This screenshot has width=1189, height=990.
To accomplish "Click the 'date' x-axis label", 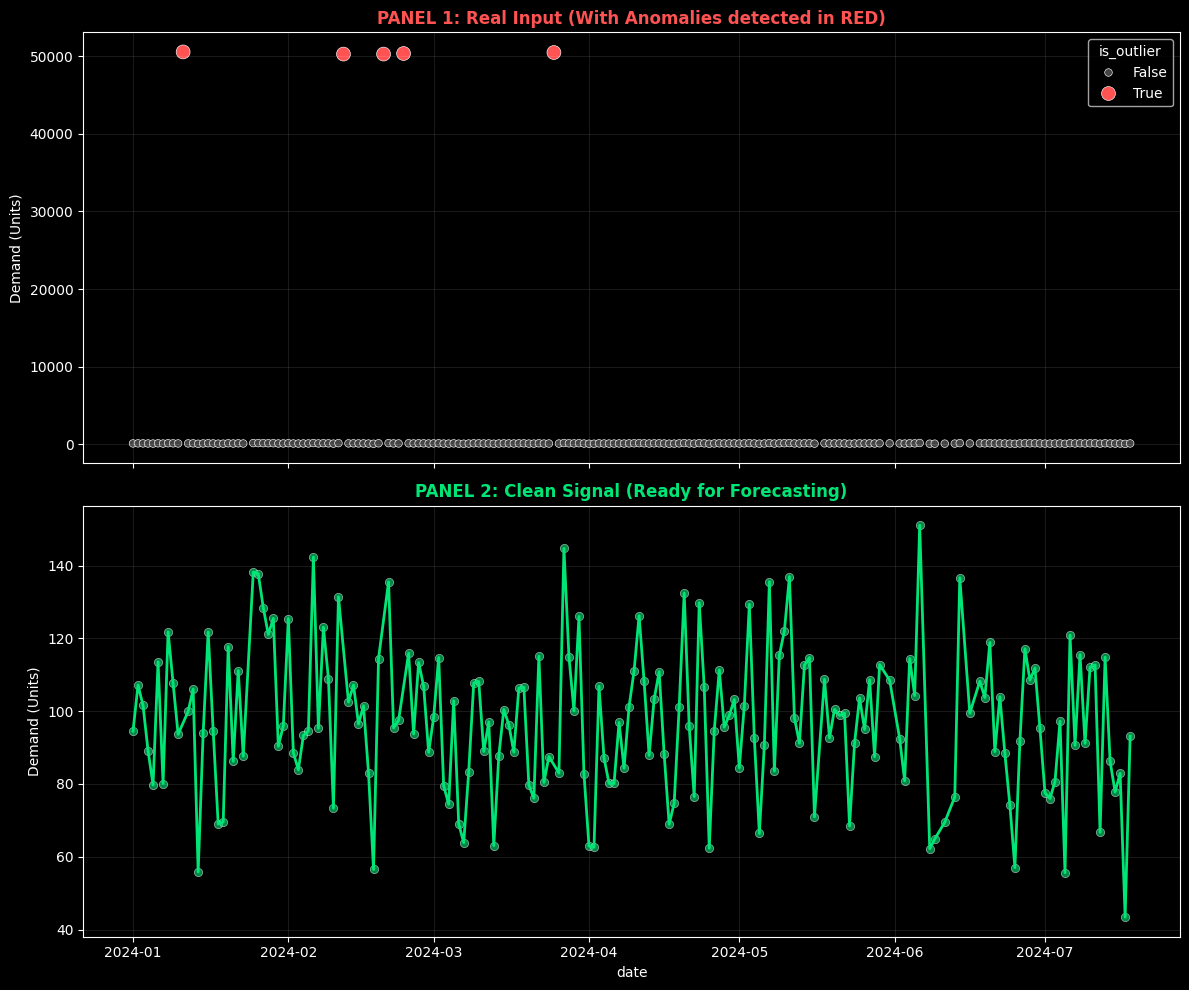I will click(631, 972).
